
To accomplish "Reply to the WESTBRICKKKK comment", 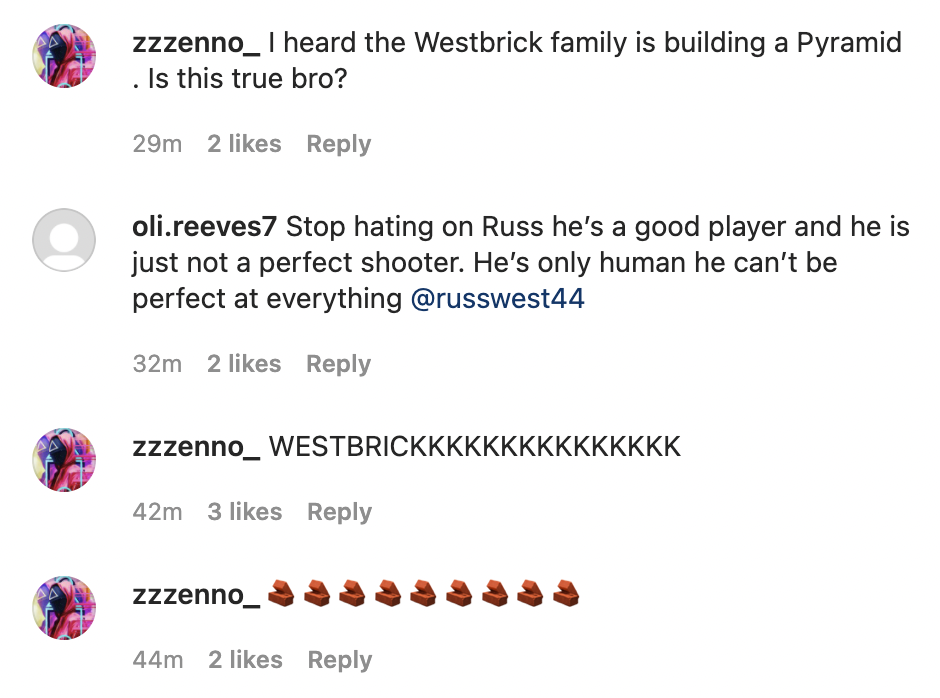I will point(339,512).
